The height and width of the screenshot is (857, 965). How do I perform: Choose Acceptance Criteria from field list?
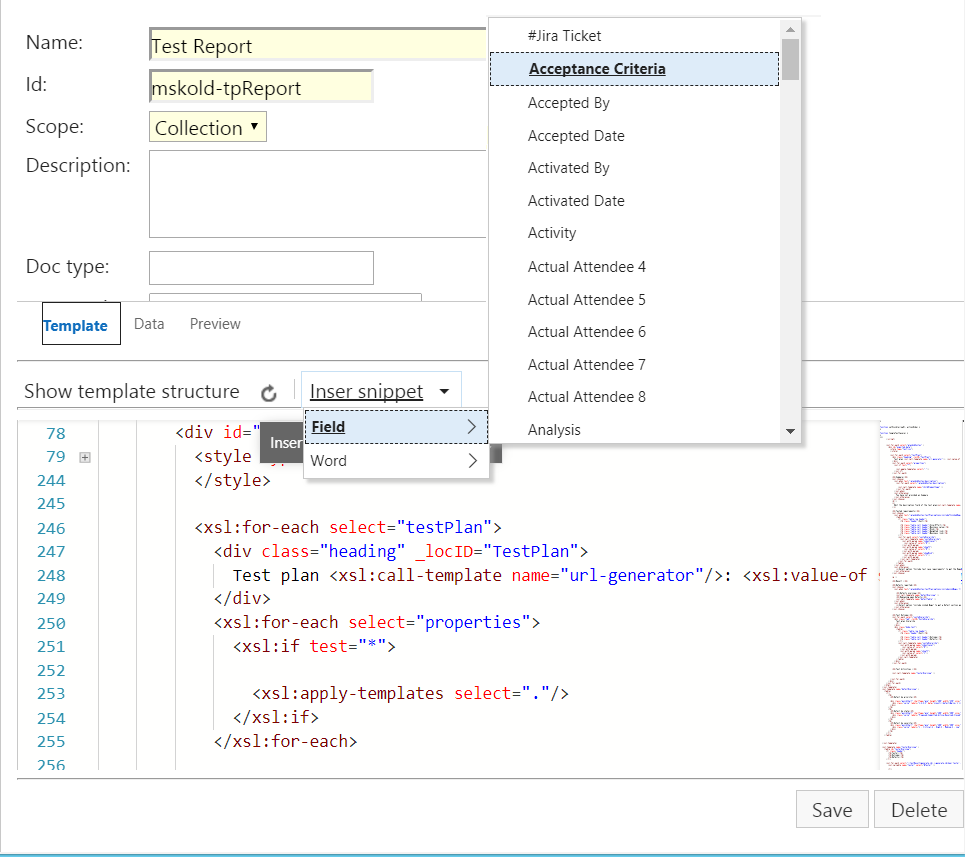click(597, 69)
